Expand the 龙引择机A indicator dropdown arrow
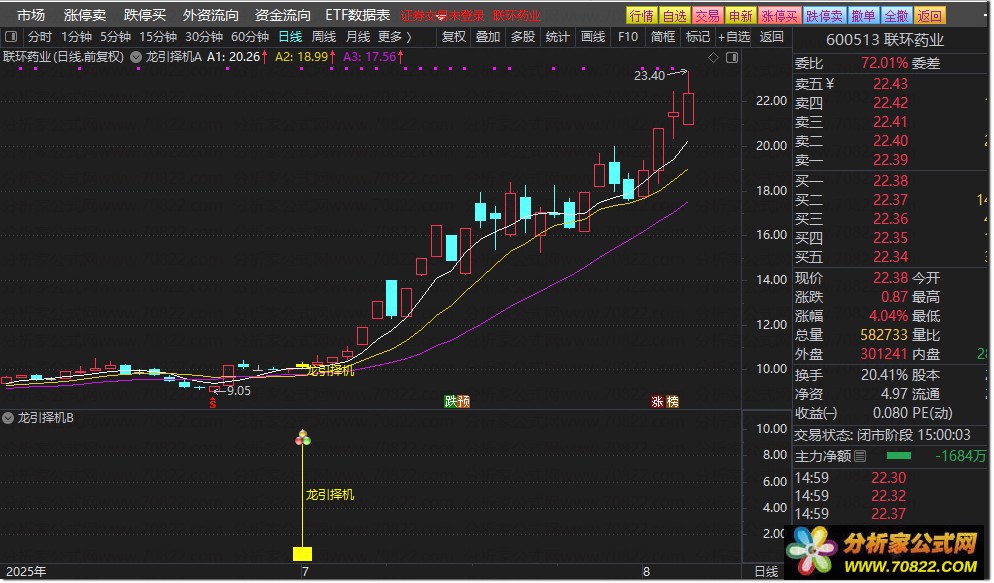This screenshot has height=583, width=994. [136, 57]
